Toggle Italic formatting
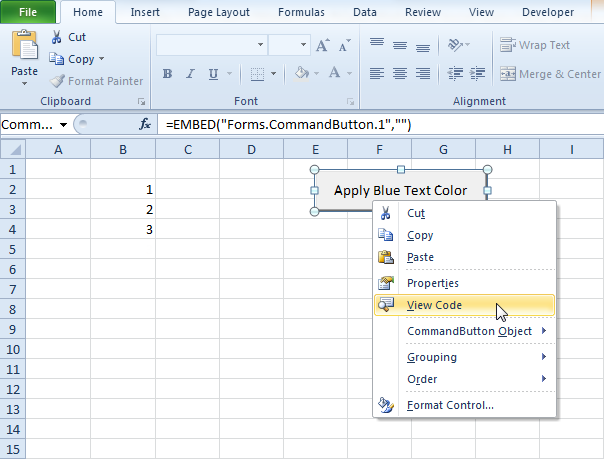Image resolution: width=604 pixels, height=459 pixels. (x=187, y=74)
